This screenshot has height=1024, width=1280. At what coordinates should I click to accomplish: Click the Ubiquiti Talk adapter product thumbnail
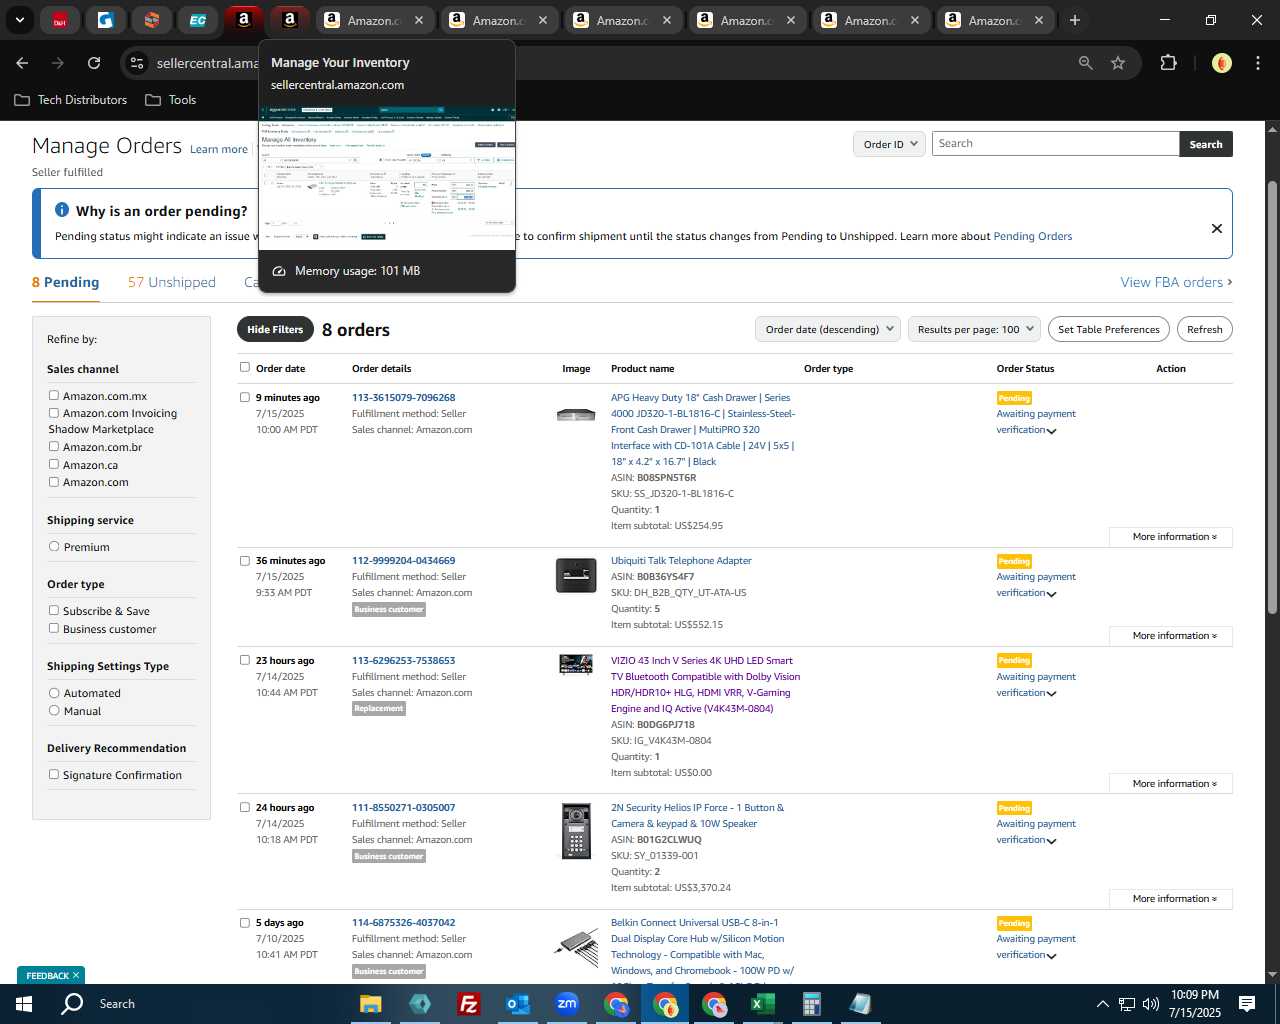coord(576,576)
